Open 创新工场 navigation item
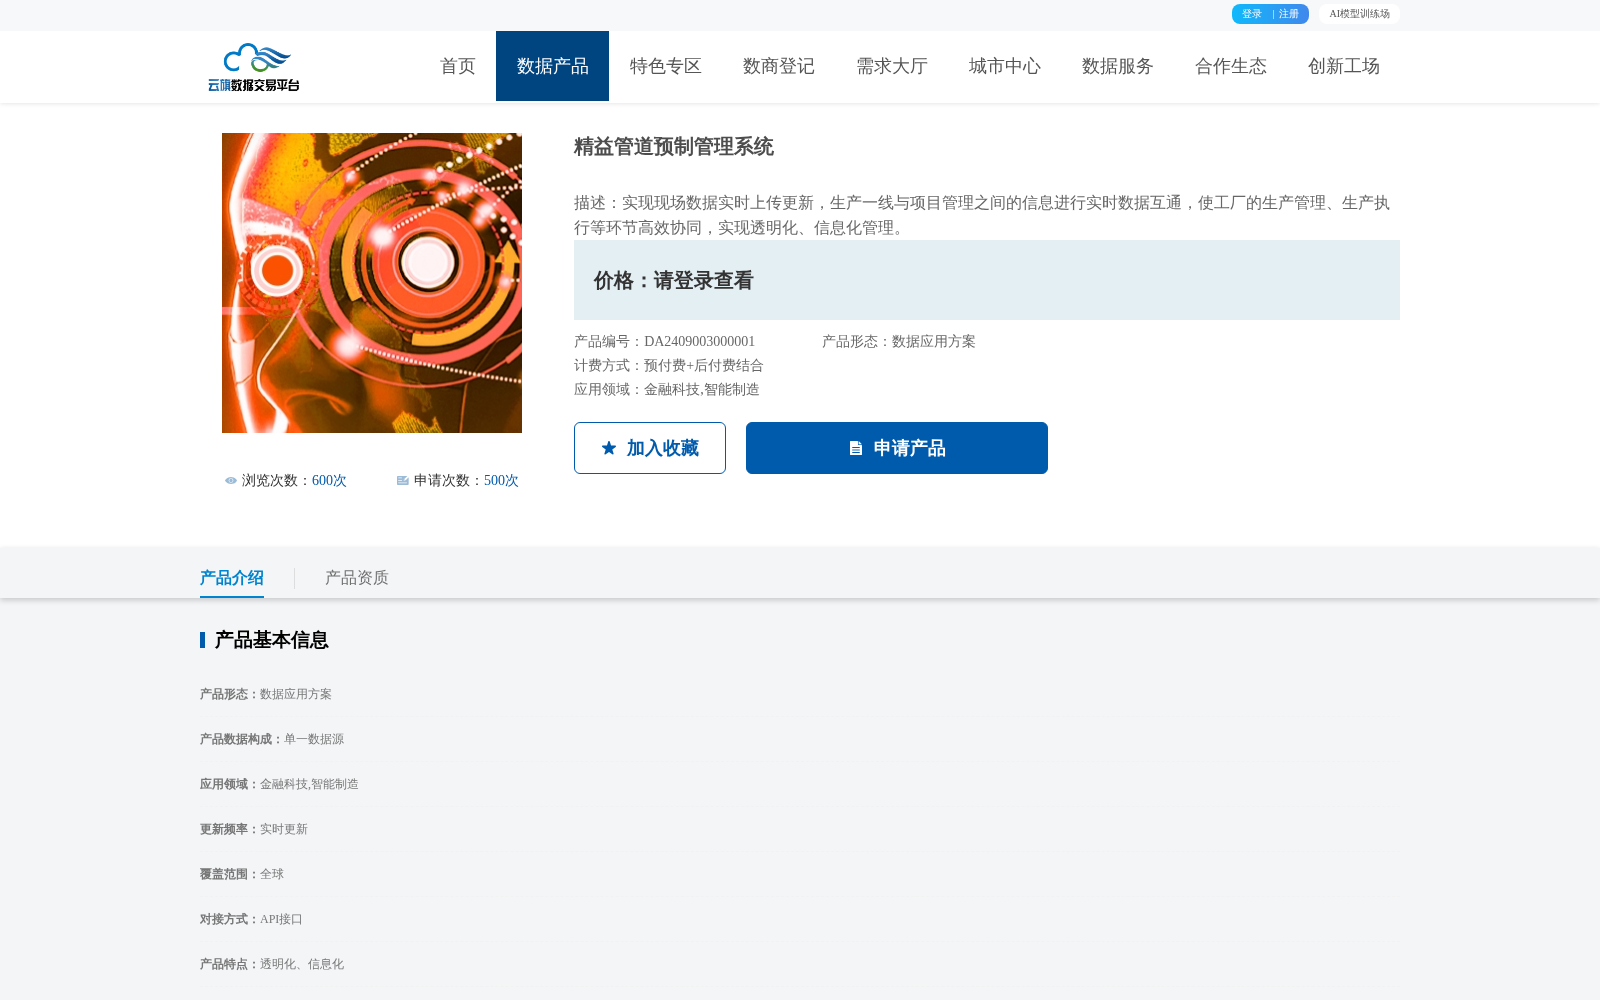The height and width of the screenshot is (1000, 1600). pyautogui.click(x=1343, y=66)
